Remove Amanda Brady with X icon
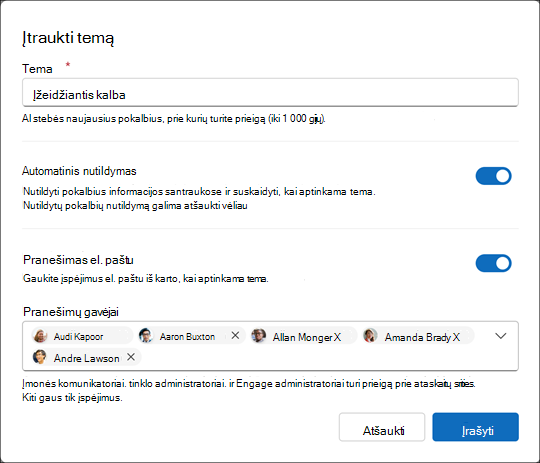 pyautogui.click(x=456, y=337)
